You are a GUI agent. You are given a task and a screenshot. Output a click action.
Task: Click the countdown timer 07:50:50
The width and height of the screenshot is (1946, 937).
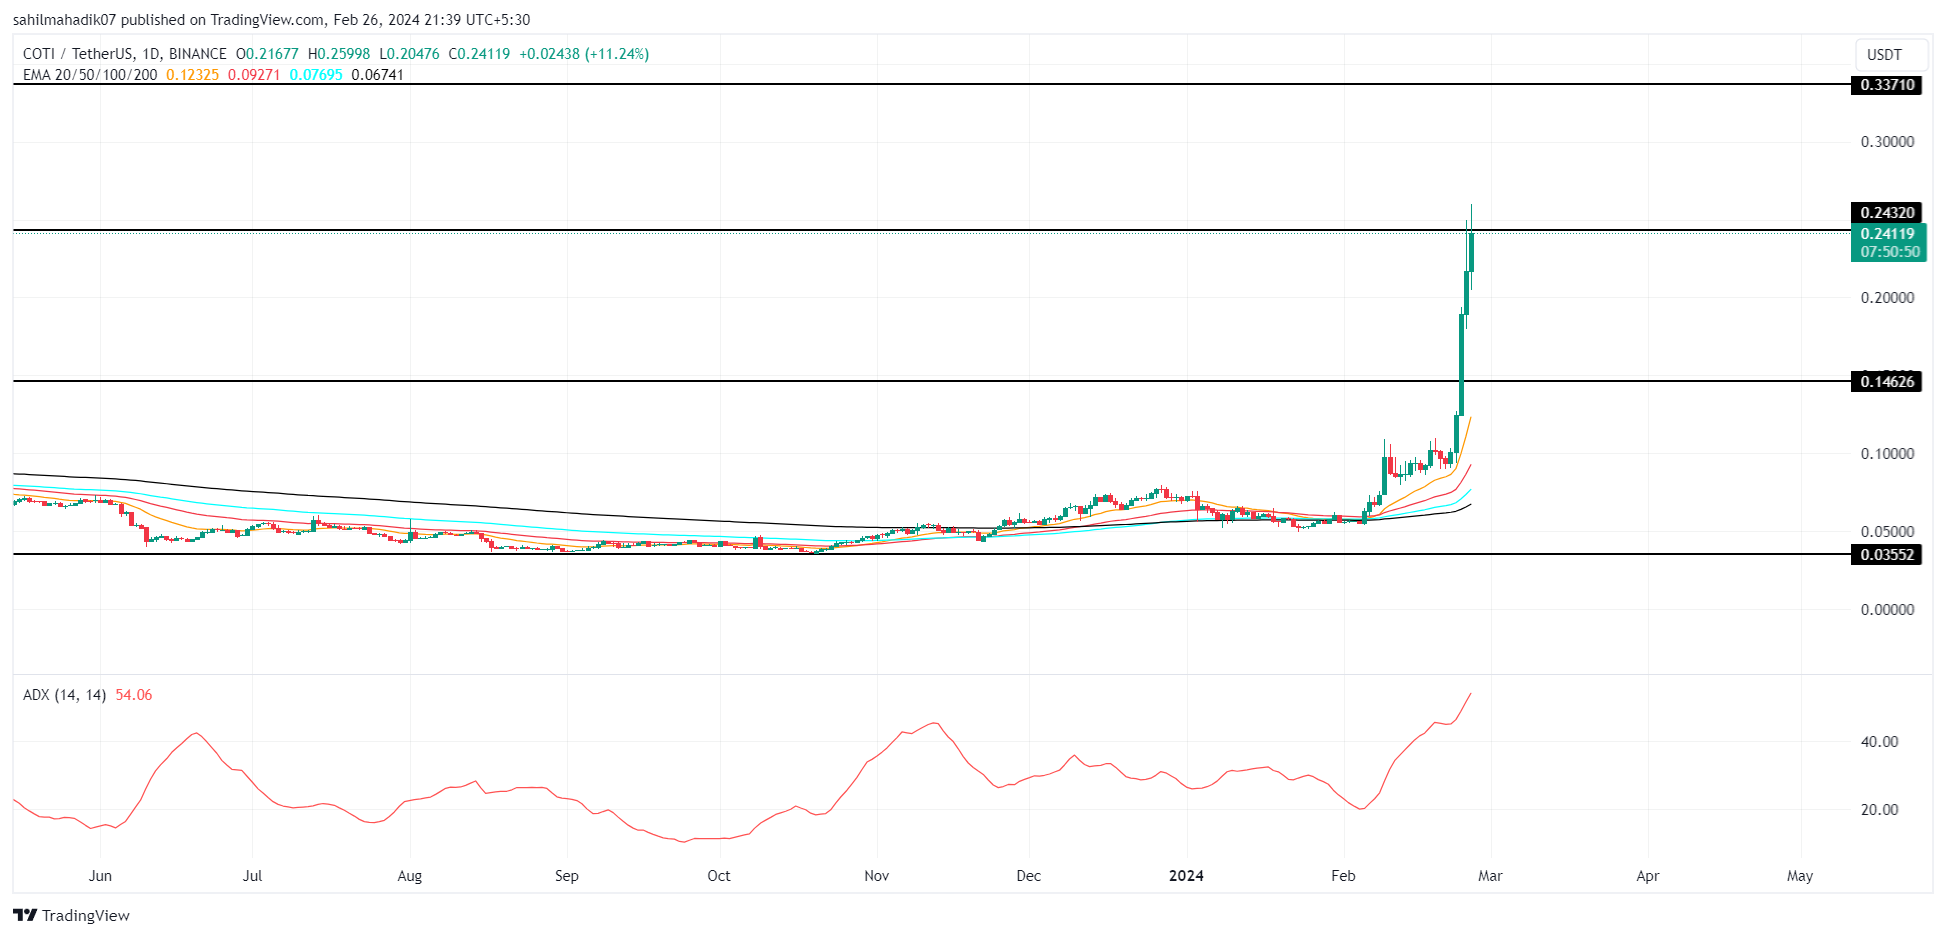[1888, 252]
